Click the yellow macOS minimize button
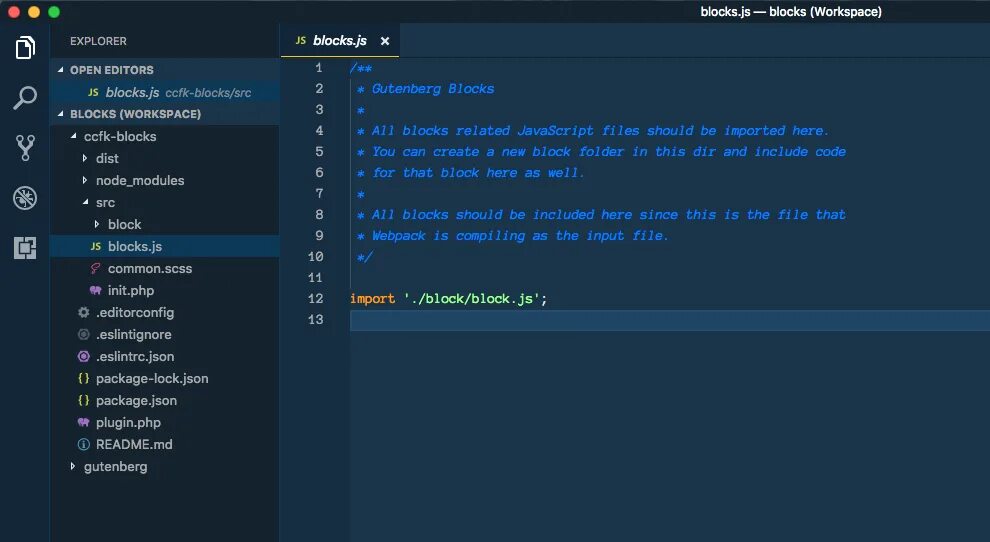Screen dimensions: 990x542 (x=34, y=11)
